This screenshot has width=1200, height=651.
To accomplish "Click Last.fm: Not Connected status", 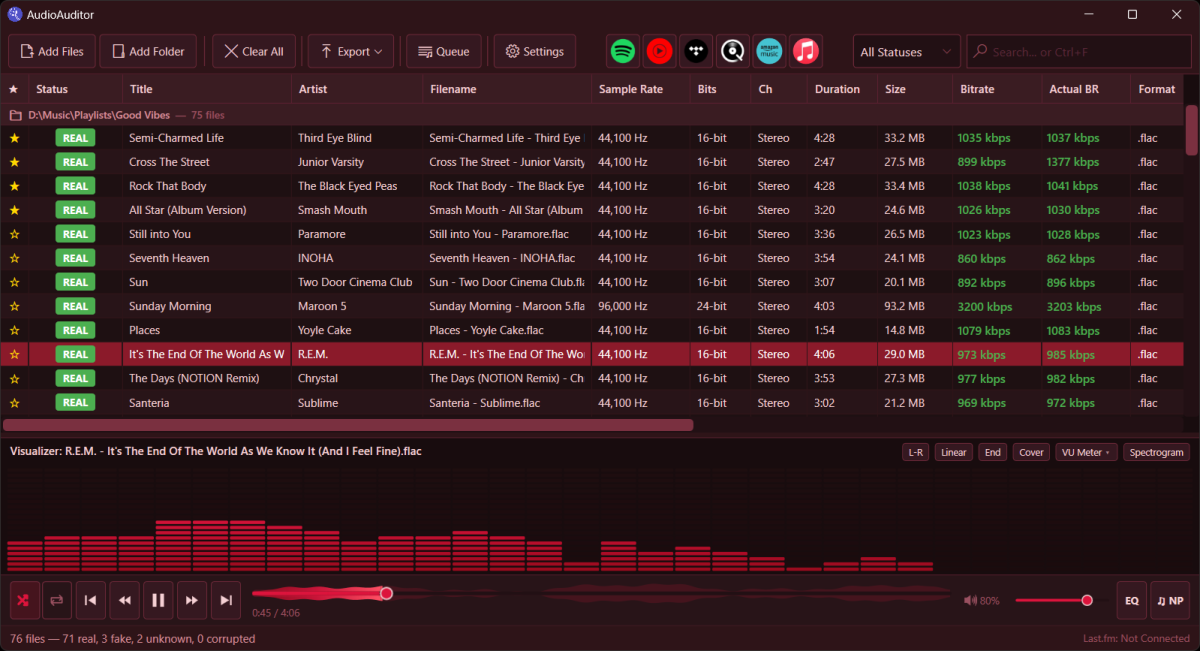I will pos(1136,639).
